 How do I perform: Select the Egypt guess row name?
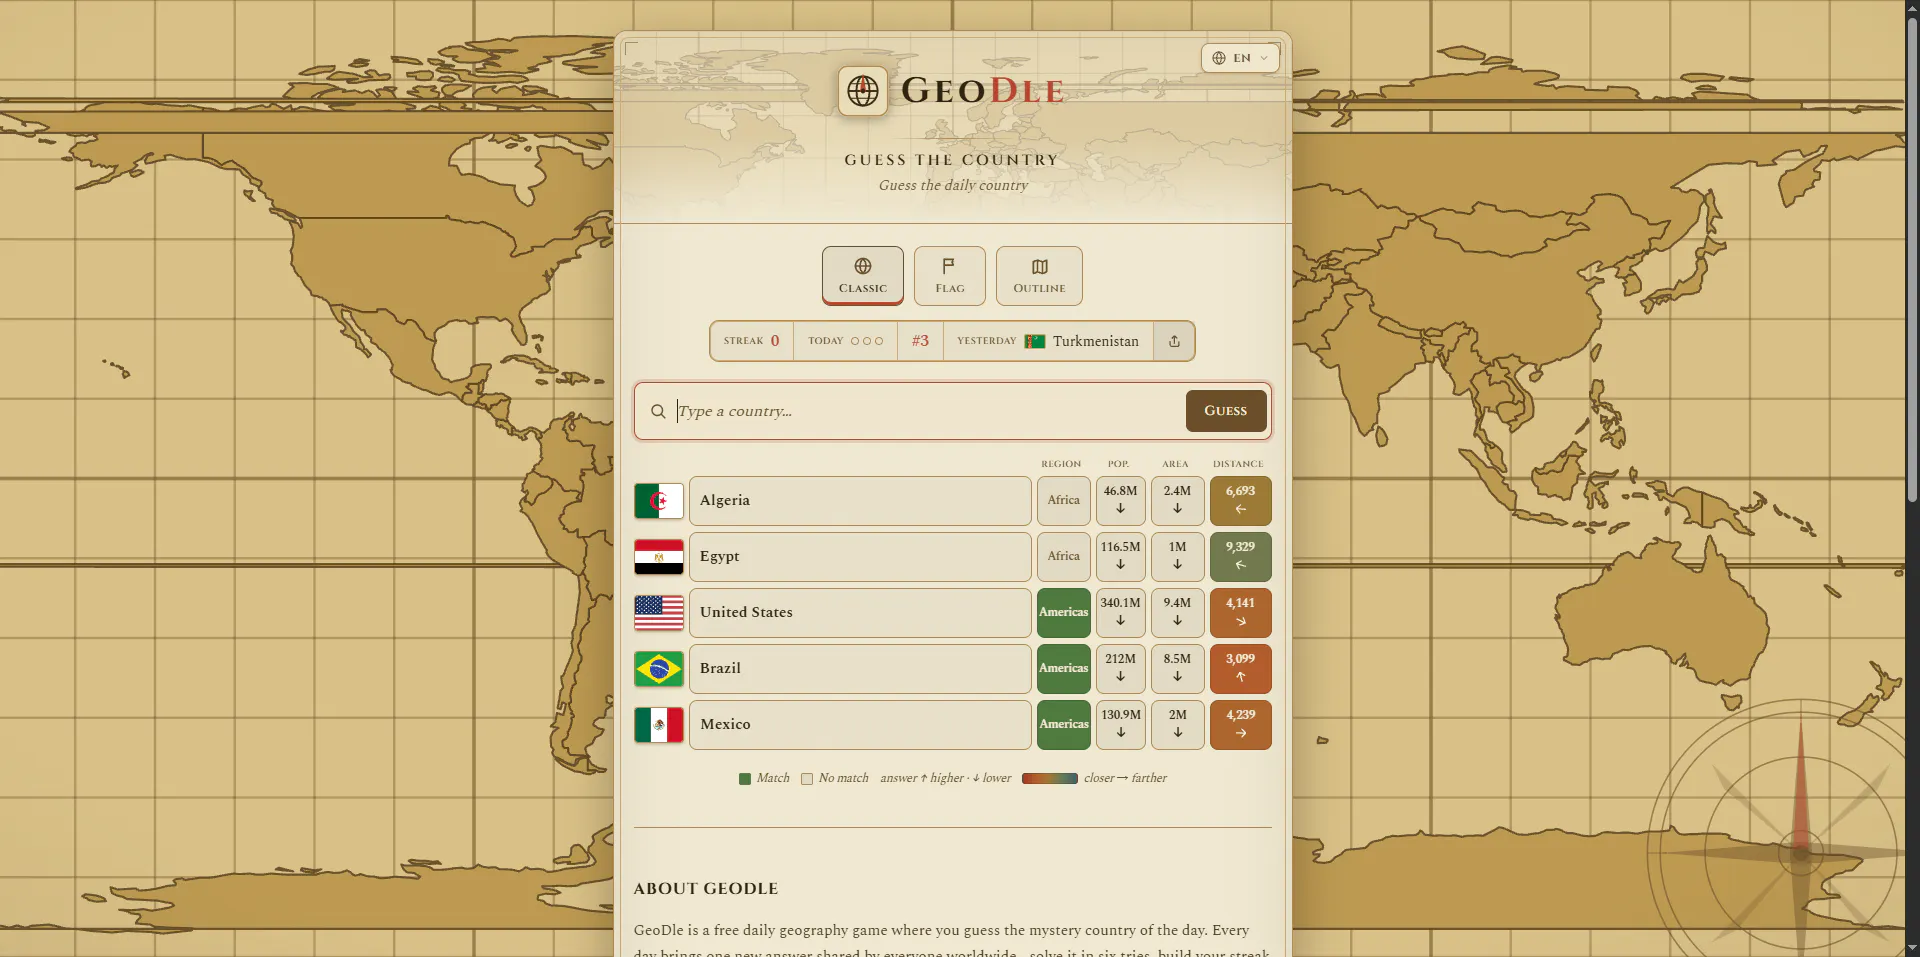click(x=860, y=557)
